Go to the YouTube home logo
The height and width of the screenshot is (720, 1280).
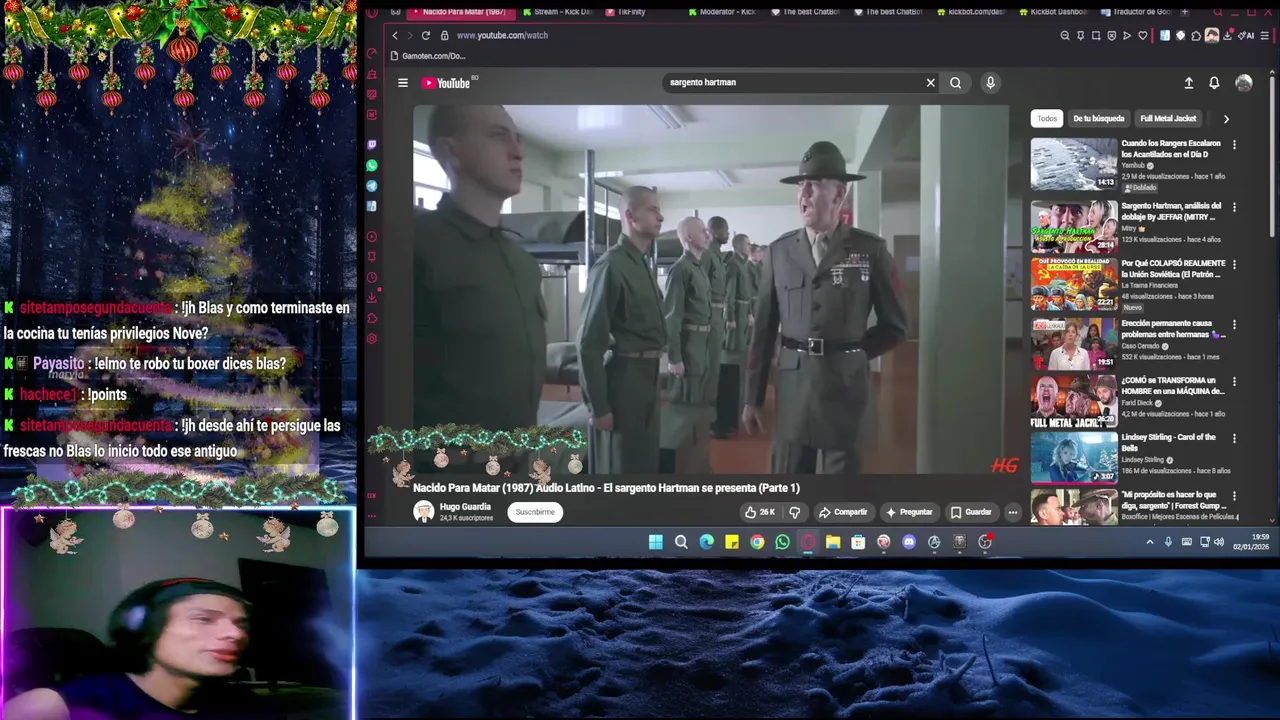[446, 83]
